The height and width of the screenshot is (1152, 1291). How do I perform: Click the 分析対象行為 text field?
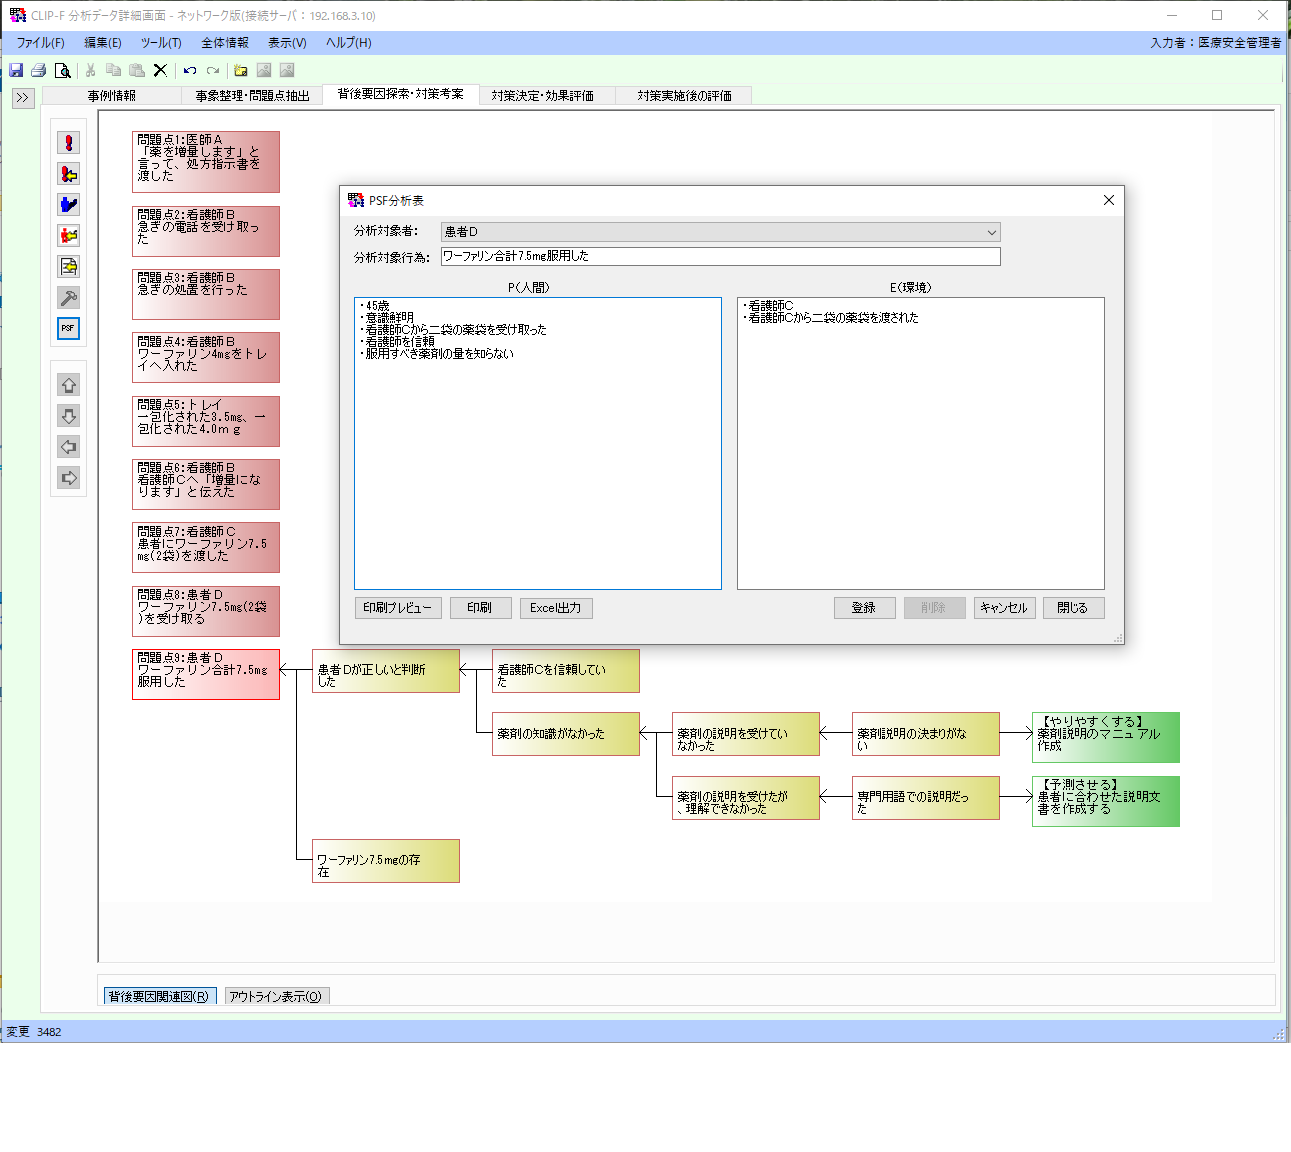click(720, 257)
